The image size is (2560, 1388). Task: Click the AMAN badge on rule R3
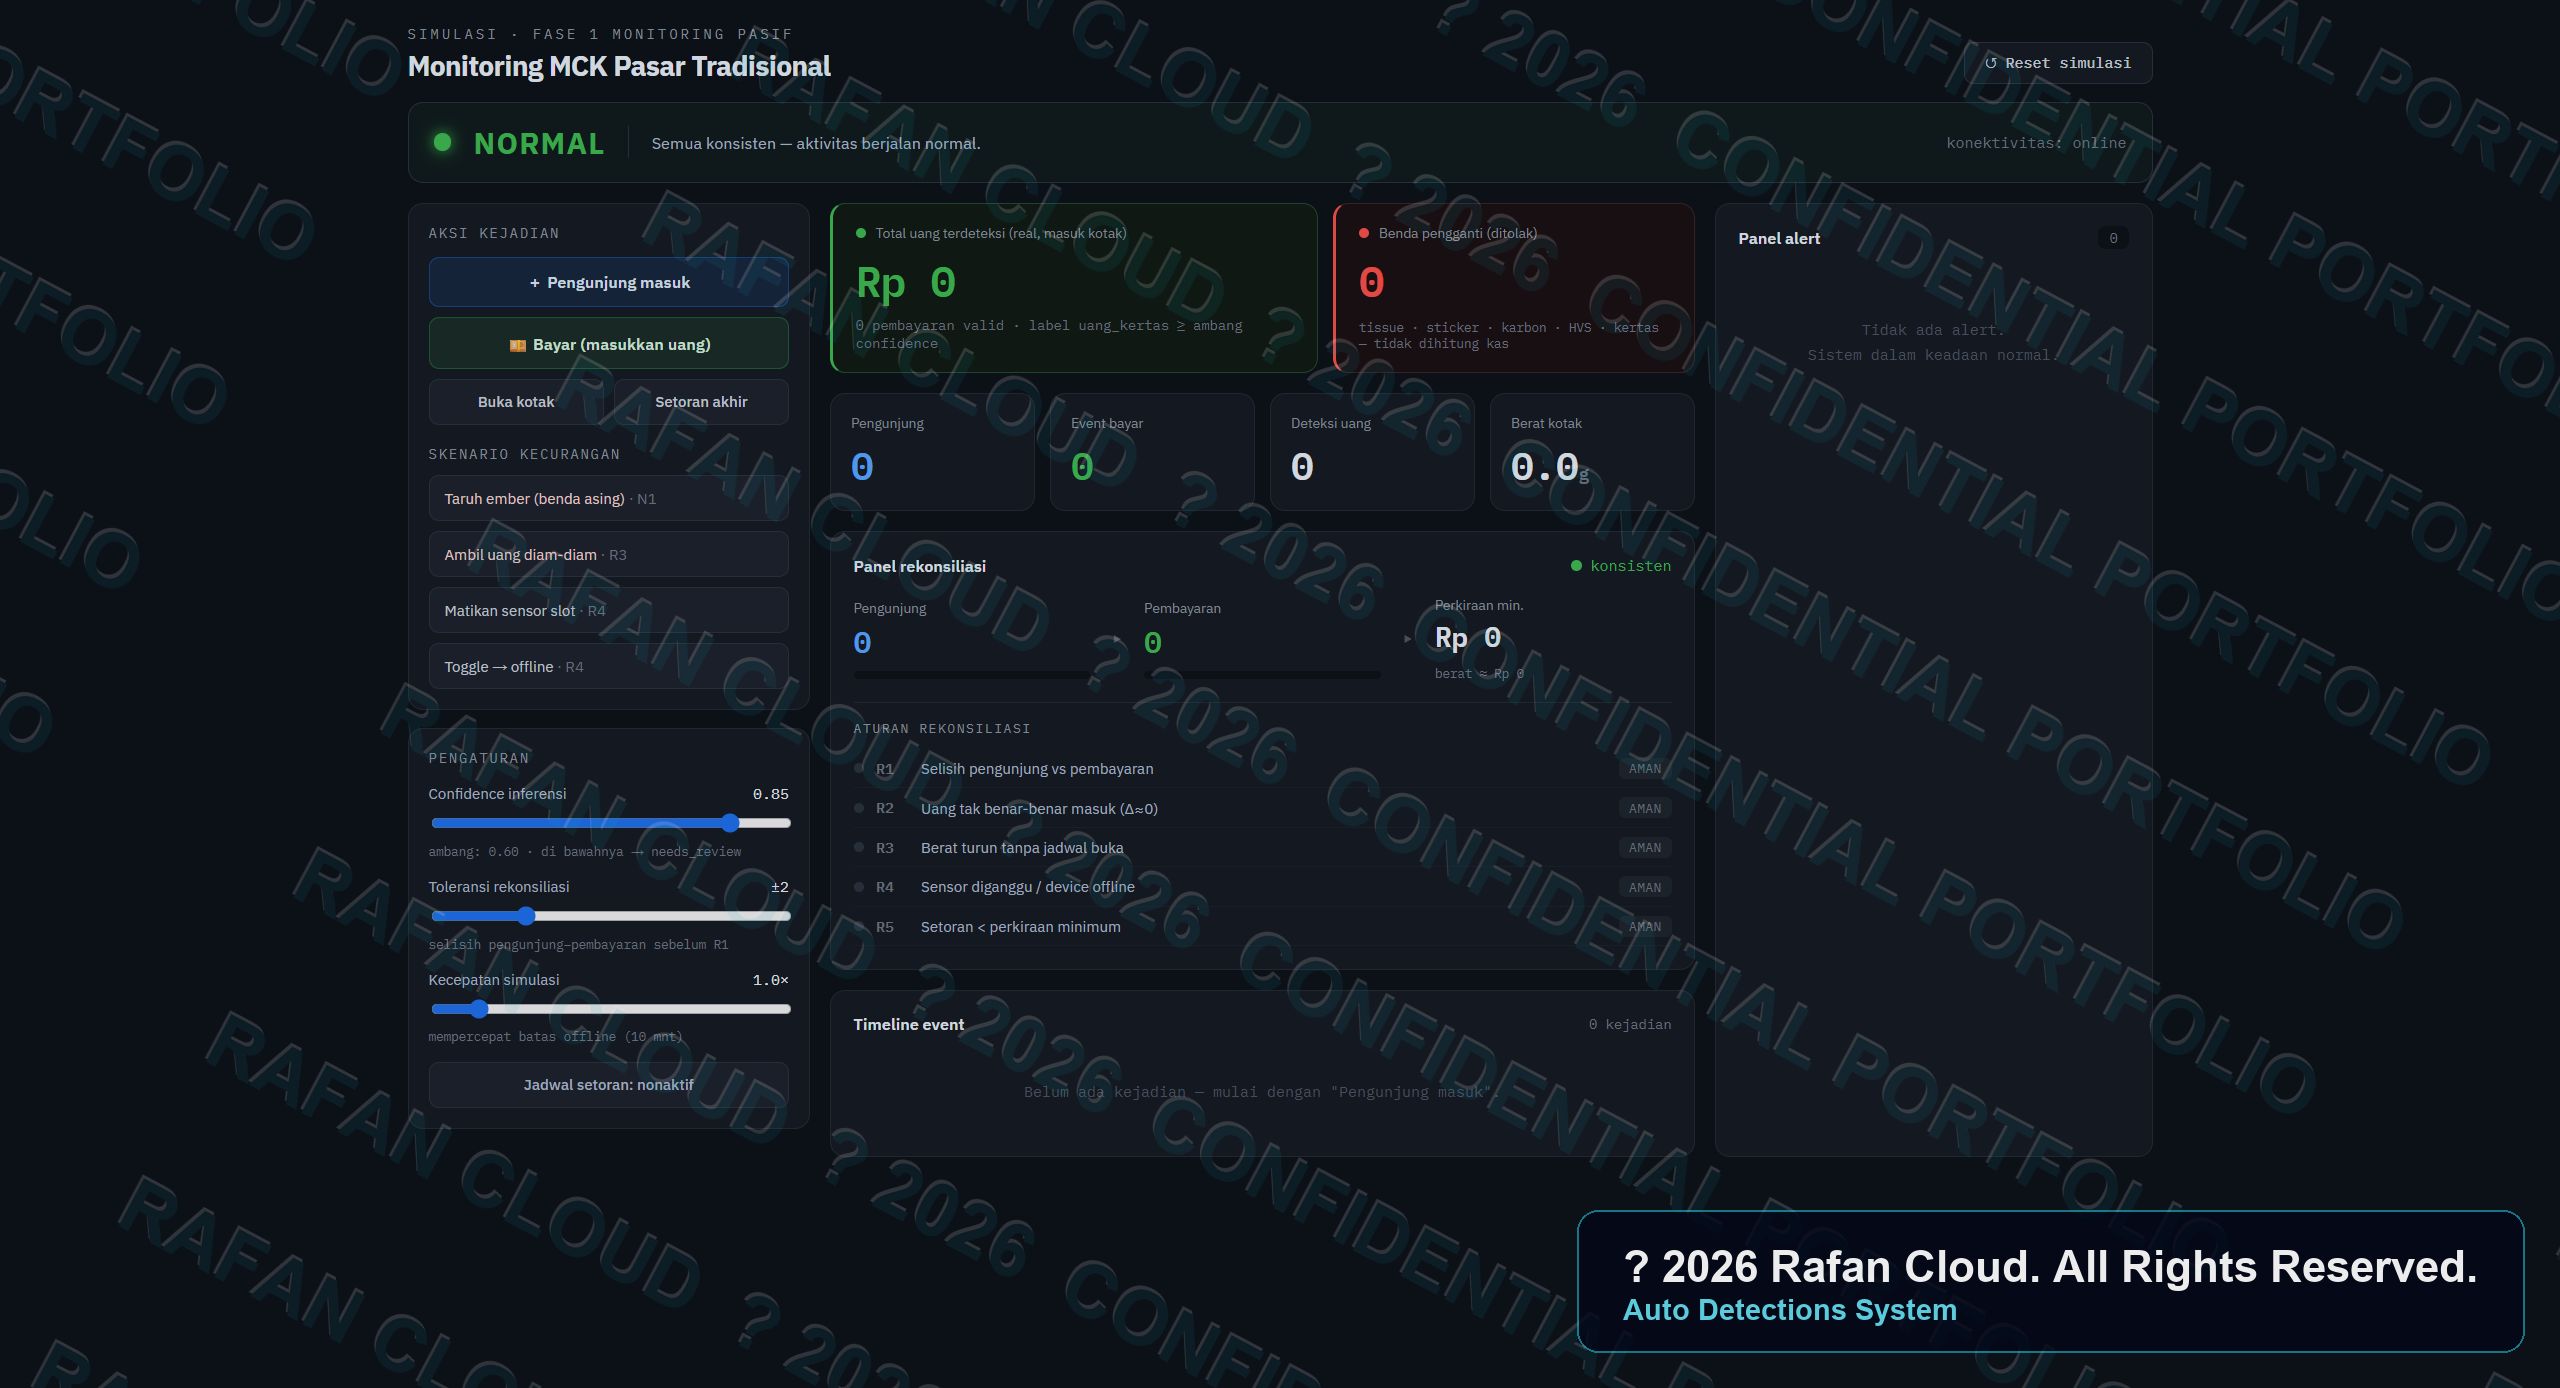point(1645,848)
